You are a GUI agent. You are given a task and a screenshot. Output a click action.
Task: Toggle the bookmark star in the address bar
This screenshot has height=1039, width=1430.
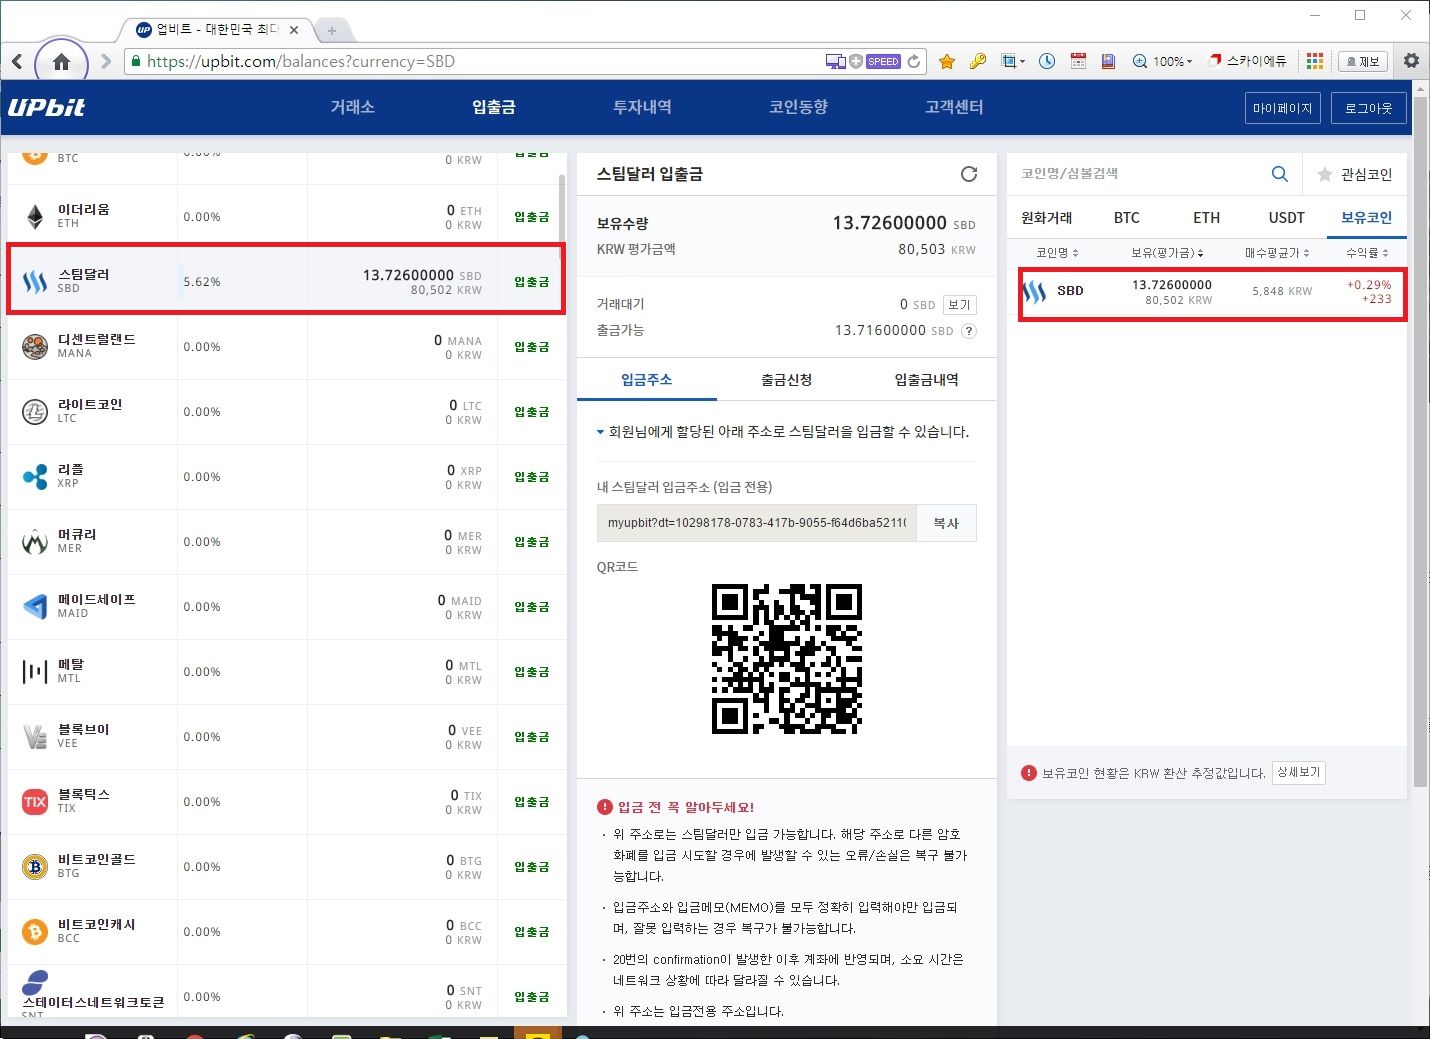coord(946,61)
